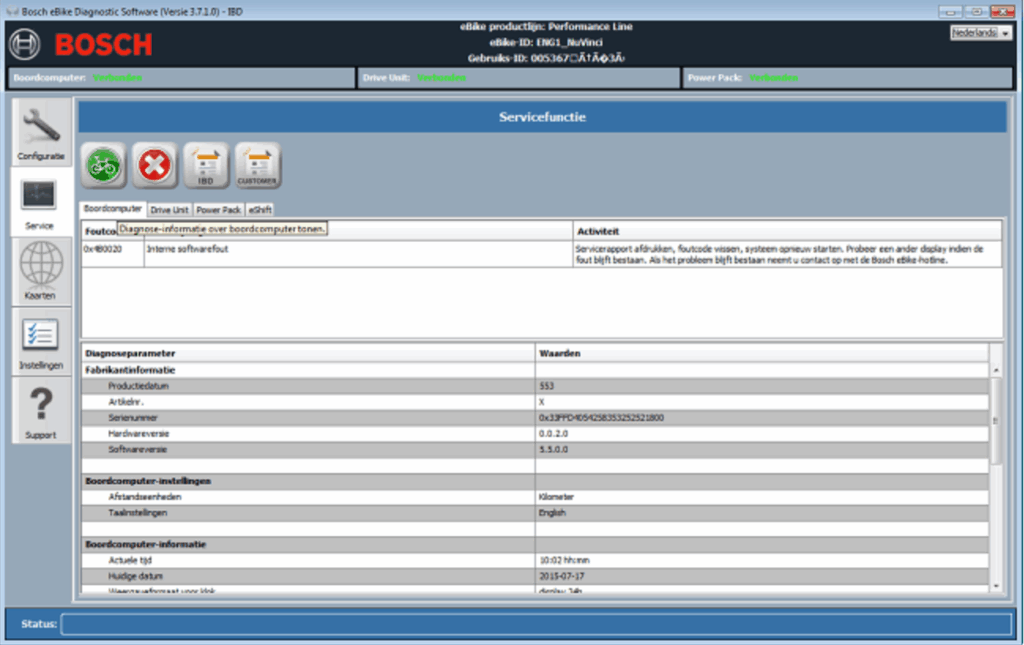The height and width of the screenshot is (645, 1024).
Task: Click the application icon in the title bar
Action: click(12, 11)
